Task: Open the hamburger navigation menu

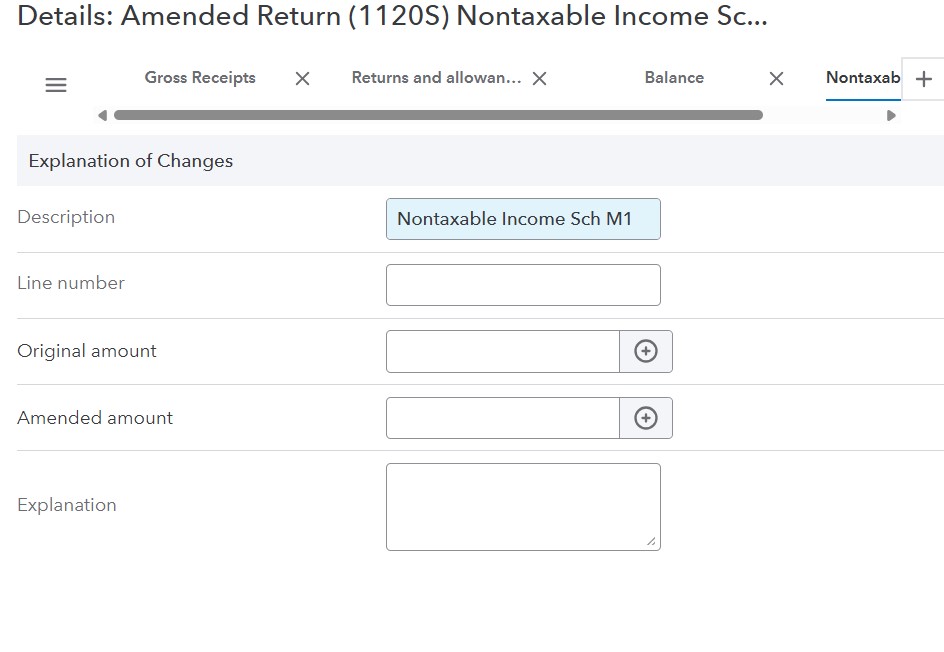Action: pyautogui.click(x=55, y=85)
